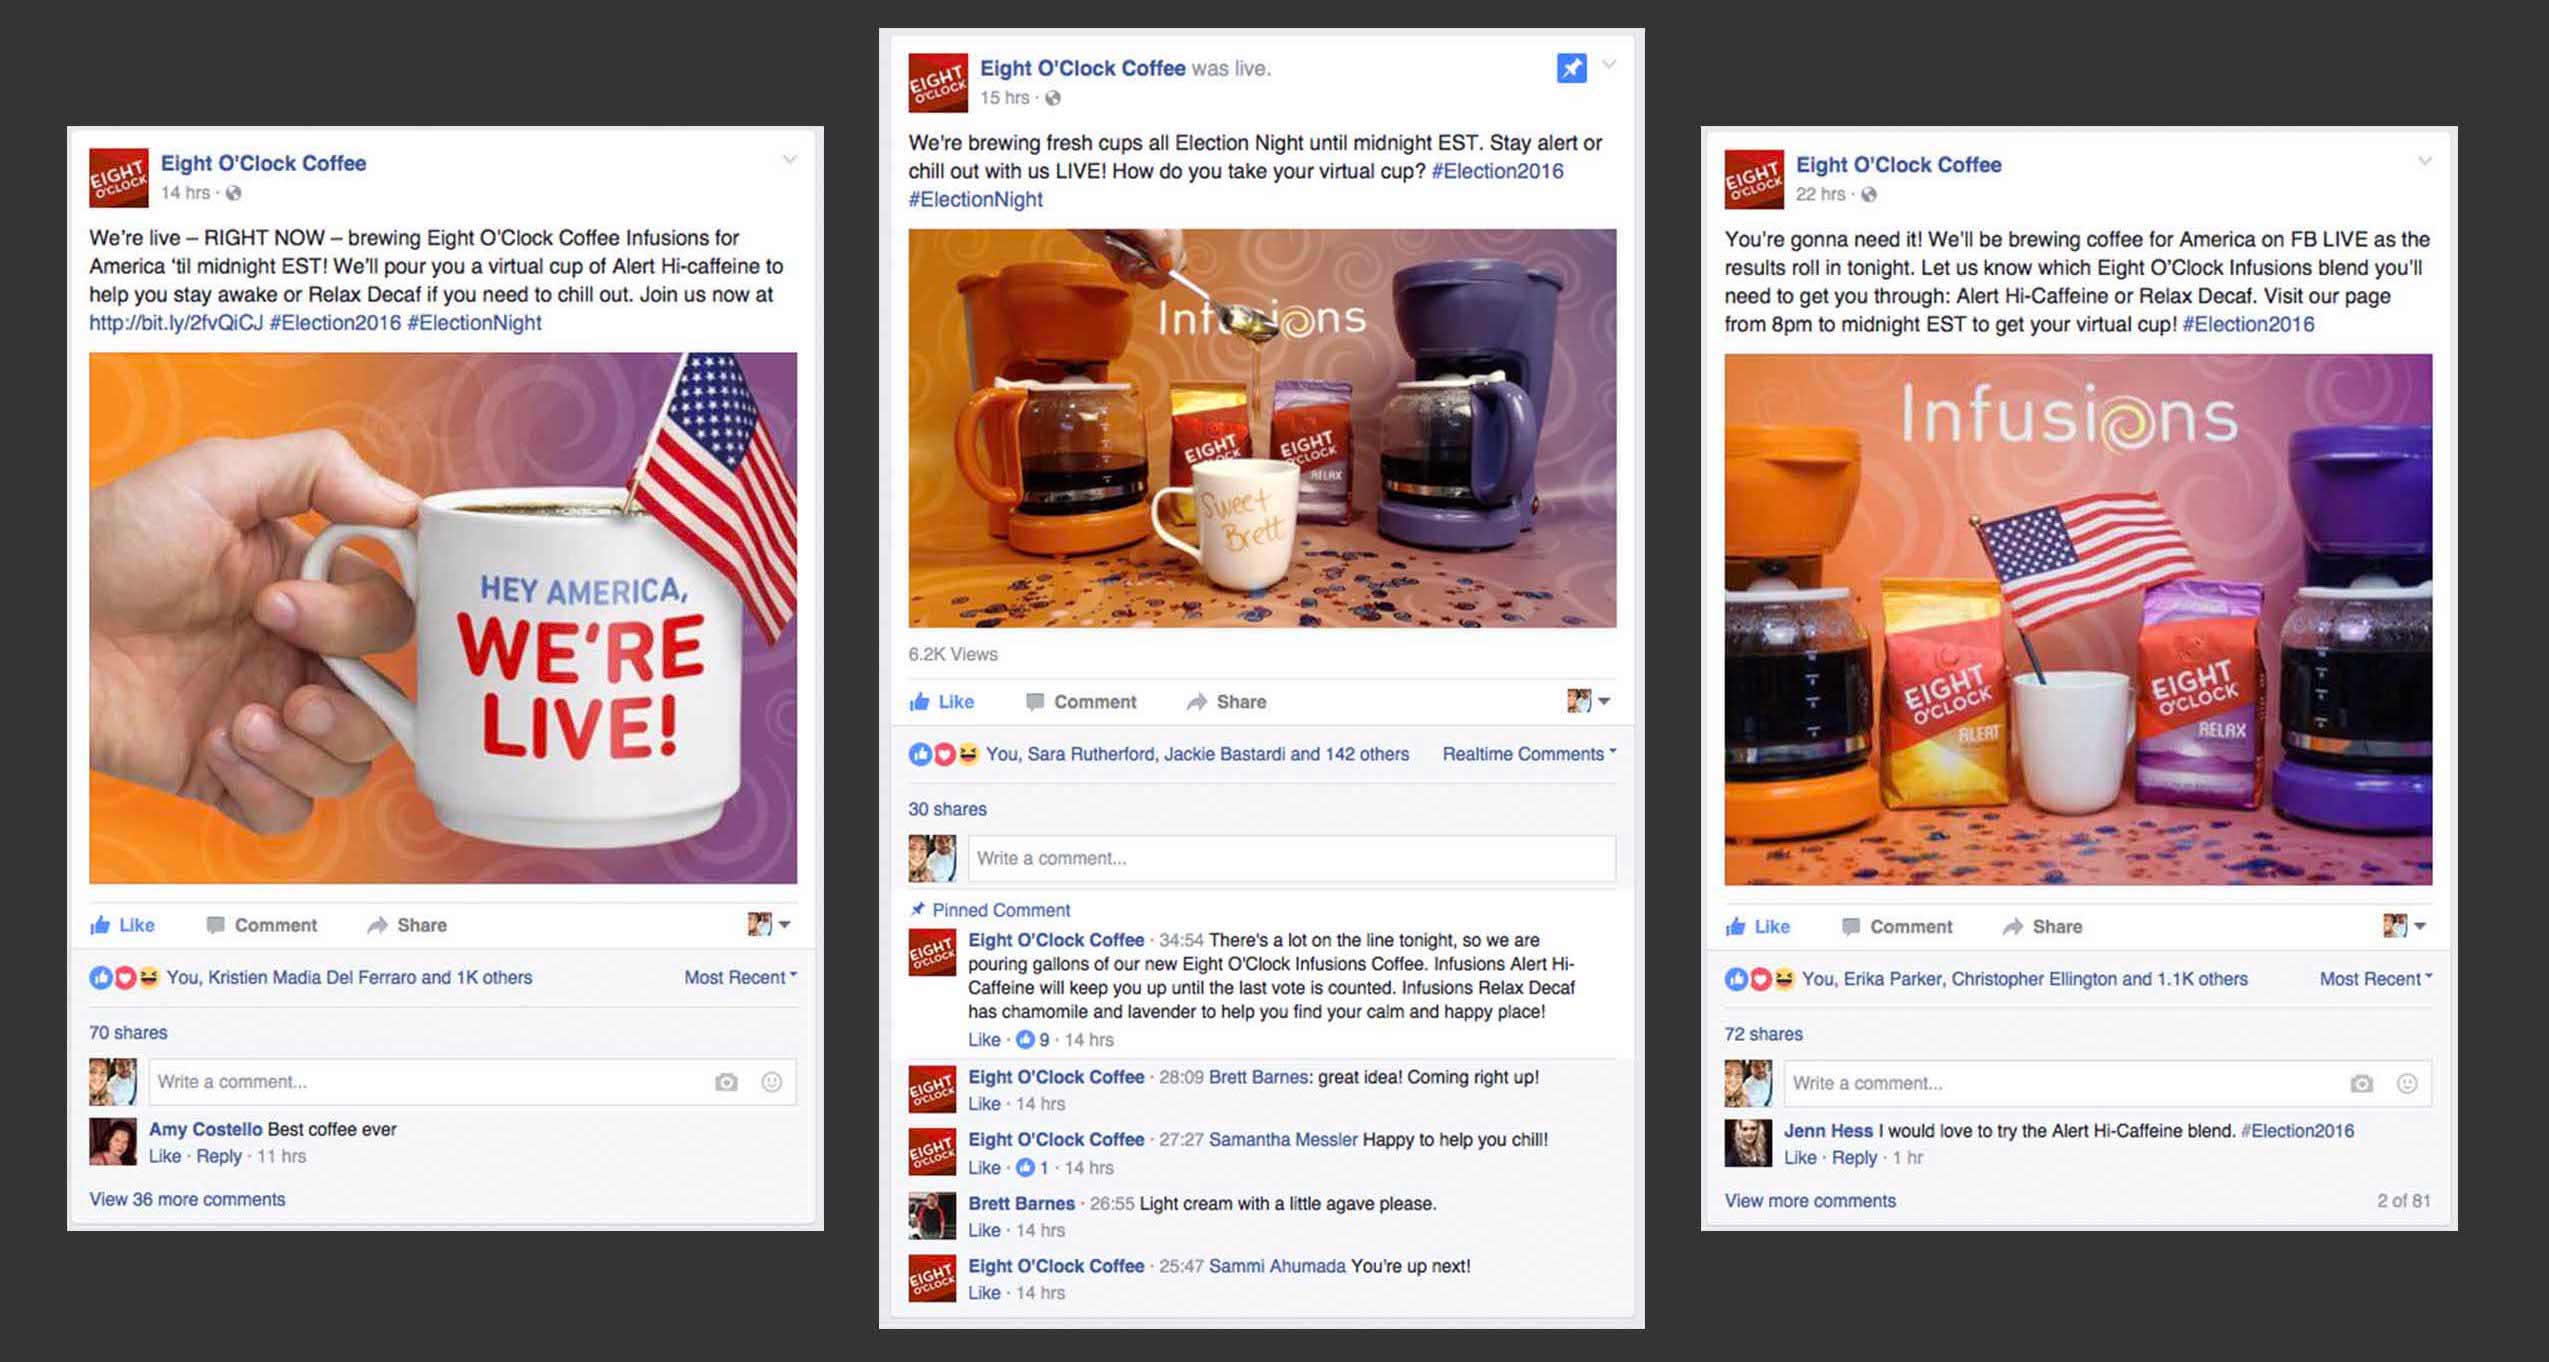Click emoji icon in left post comment box
The width and height of the screenshot is (2549, 1362).
pyautogui.click(x=771, y=1082)
